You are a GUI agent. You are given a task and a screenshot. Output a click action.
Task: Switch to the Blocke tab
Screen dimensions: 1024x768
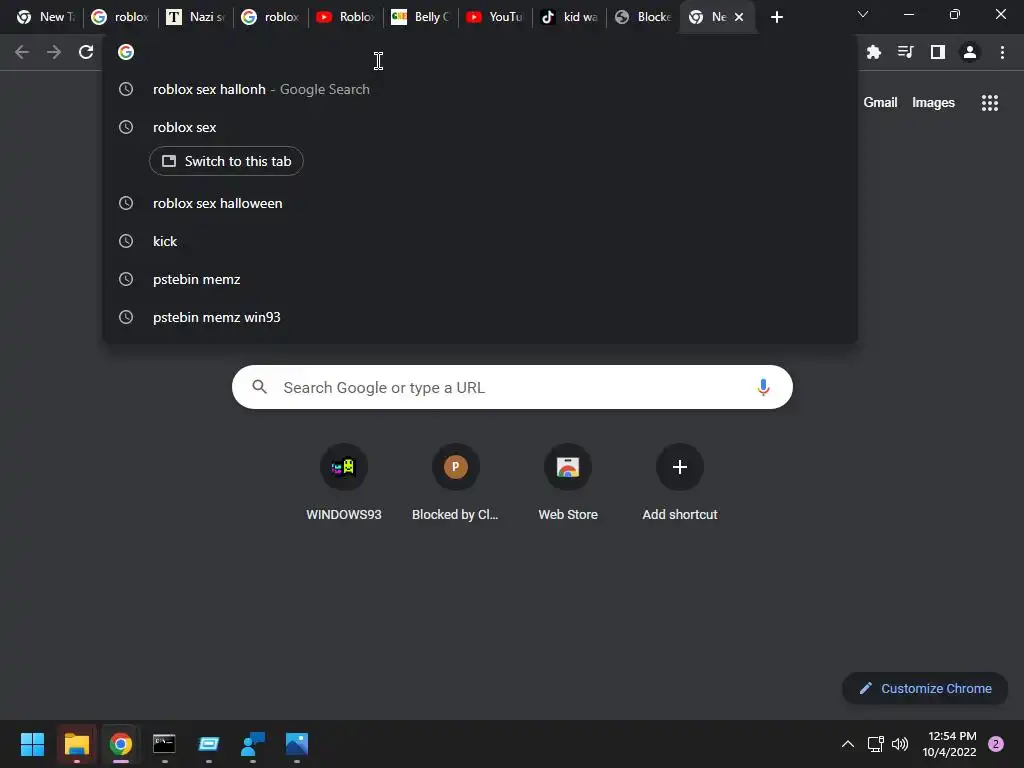[643, 17]
